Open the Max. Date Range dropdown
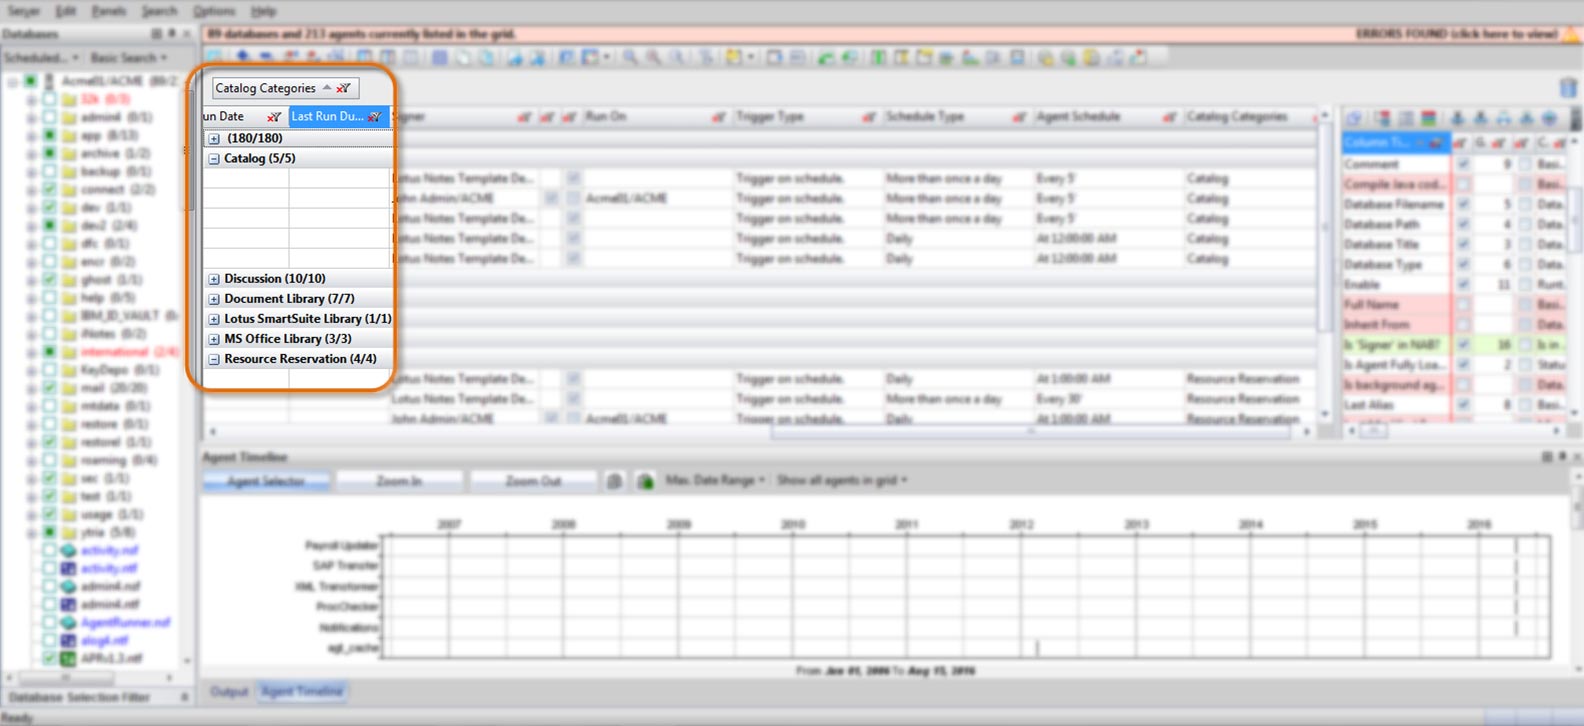Viewport: 1584px width, 726px height. click(x=715, y=481)
